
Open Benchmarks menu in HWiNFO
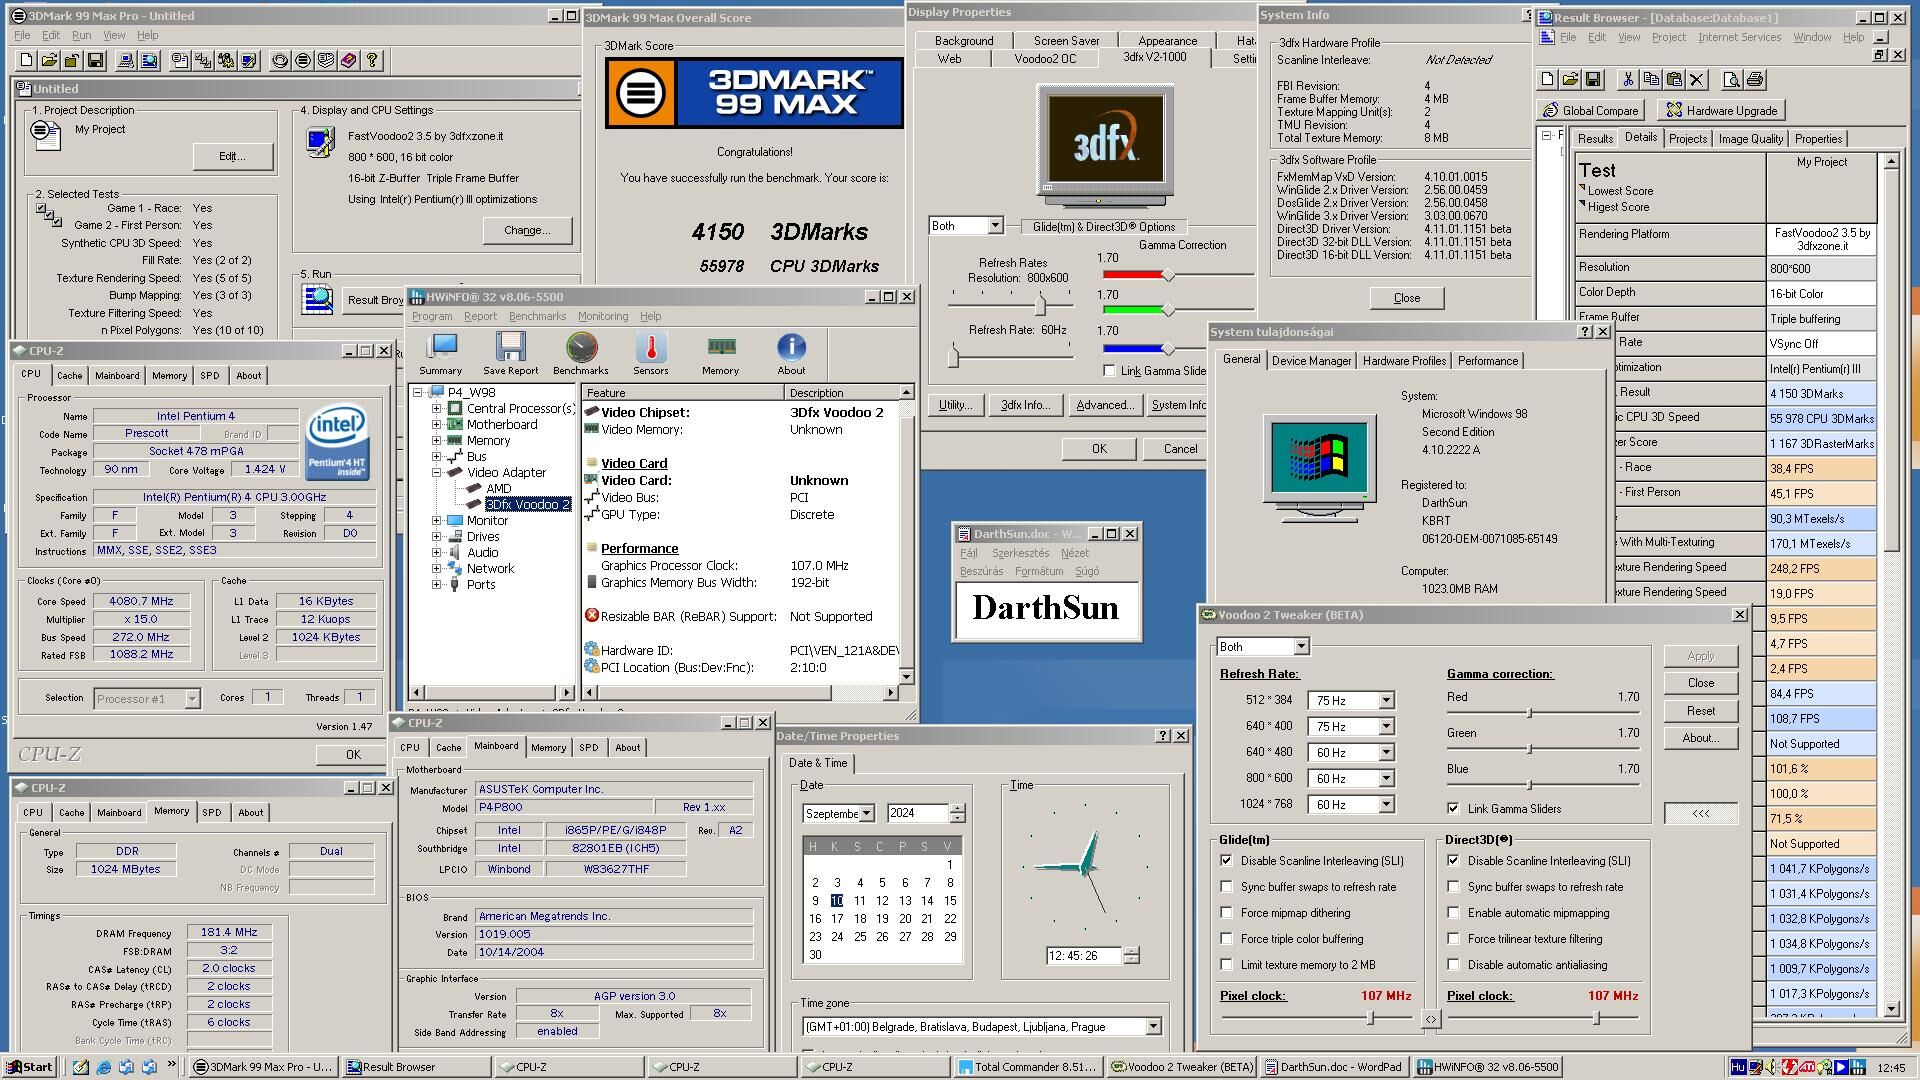[x=537, y=316]
